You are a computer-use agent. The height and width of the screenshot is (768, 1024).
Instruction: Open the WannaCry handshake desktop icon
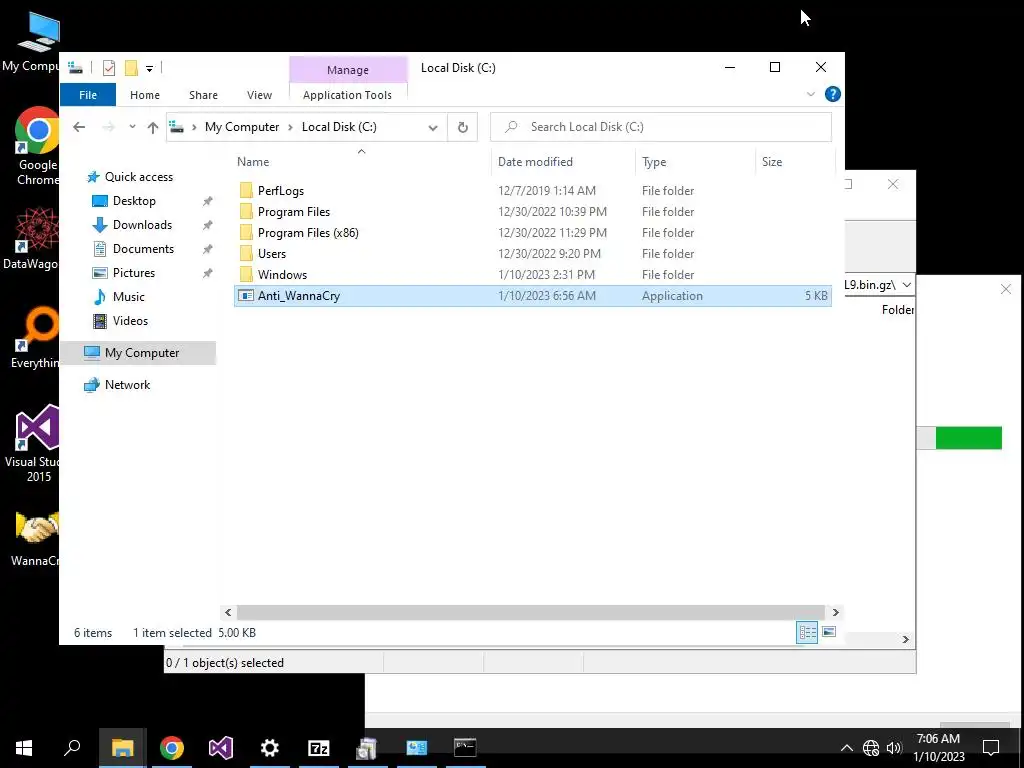[36, 537]
